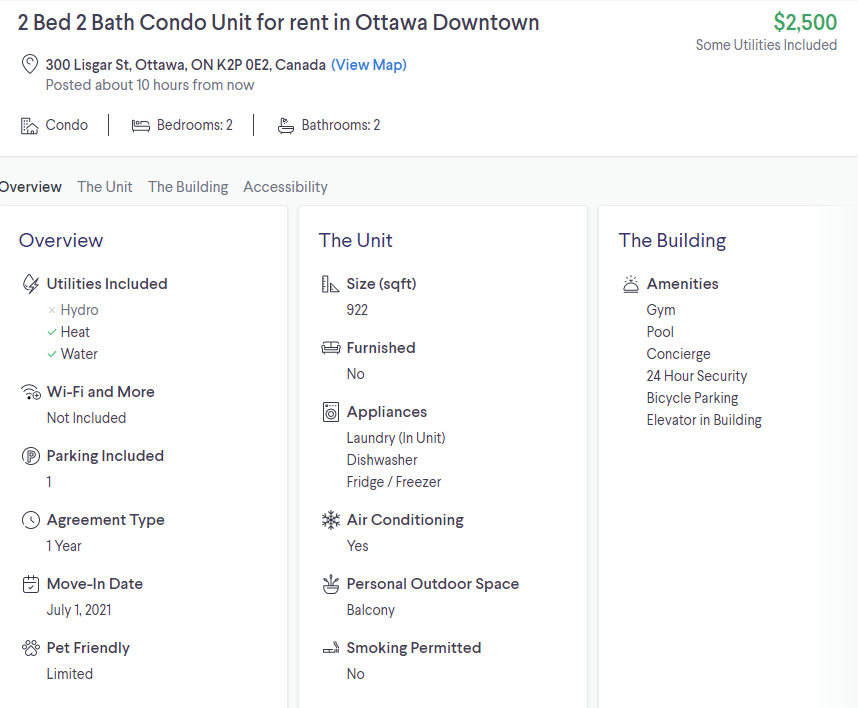Click the Utilities Included lightning icon
The height and width of the screenshot is (708, 858).
pyautogui.click(x=31, y=284)
